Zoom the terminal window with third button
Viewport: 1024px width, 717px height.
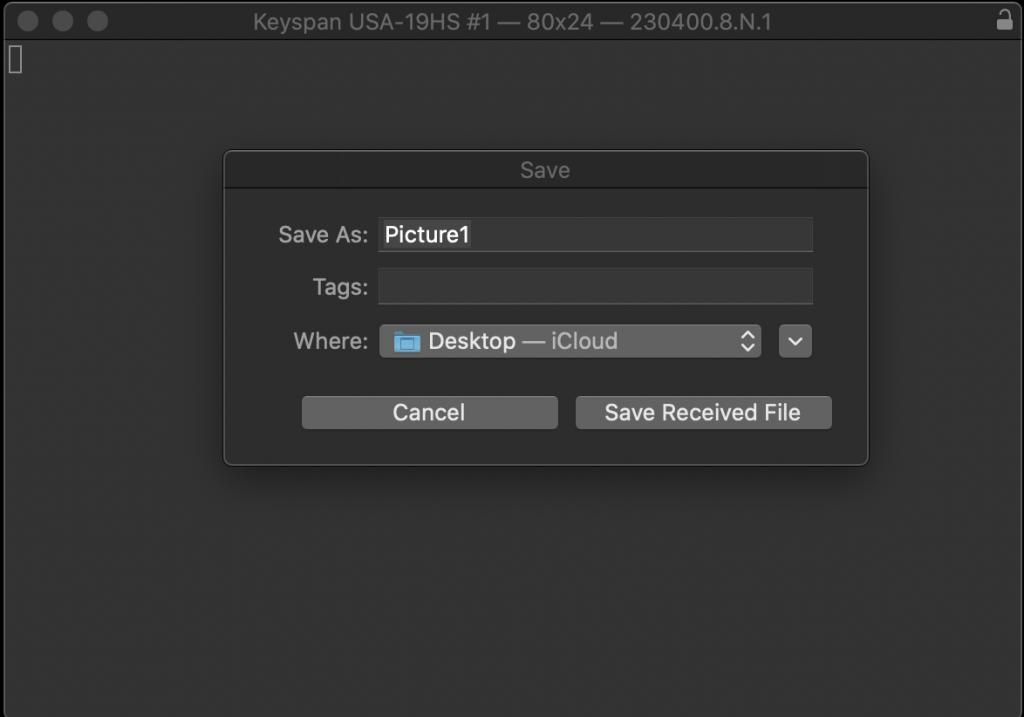click(x=98, y=21)
